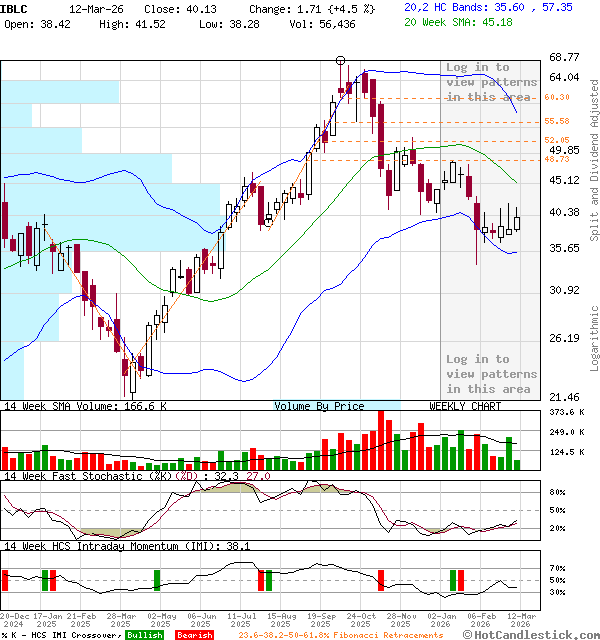The width and height of the screenshot is (600, 640).
Task: Click the Fibonacci Retracements legend text
Action: point(340,635)
